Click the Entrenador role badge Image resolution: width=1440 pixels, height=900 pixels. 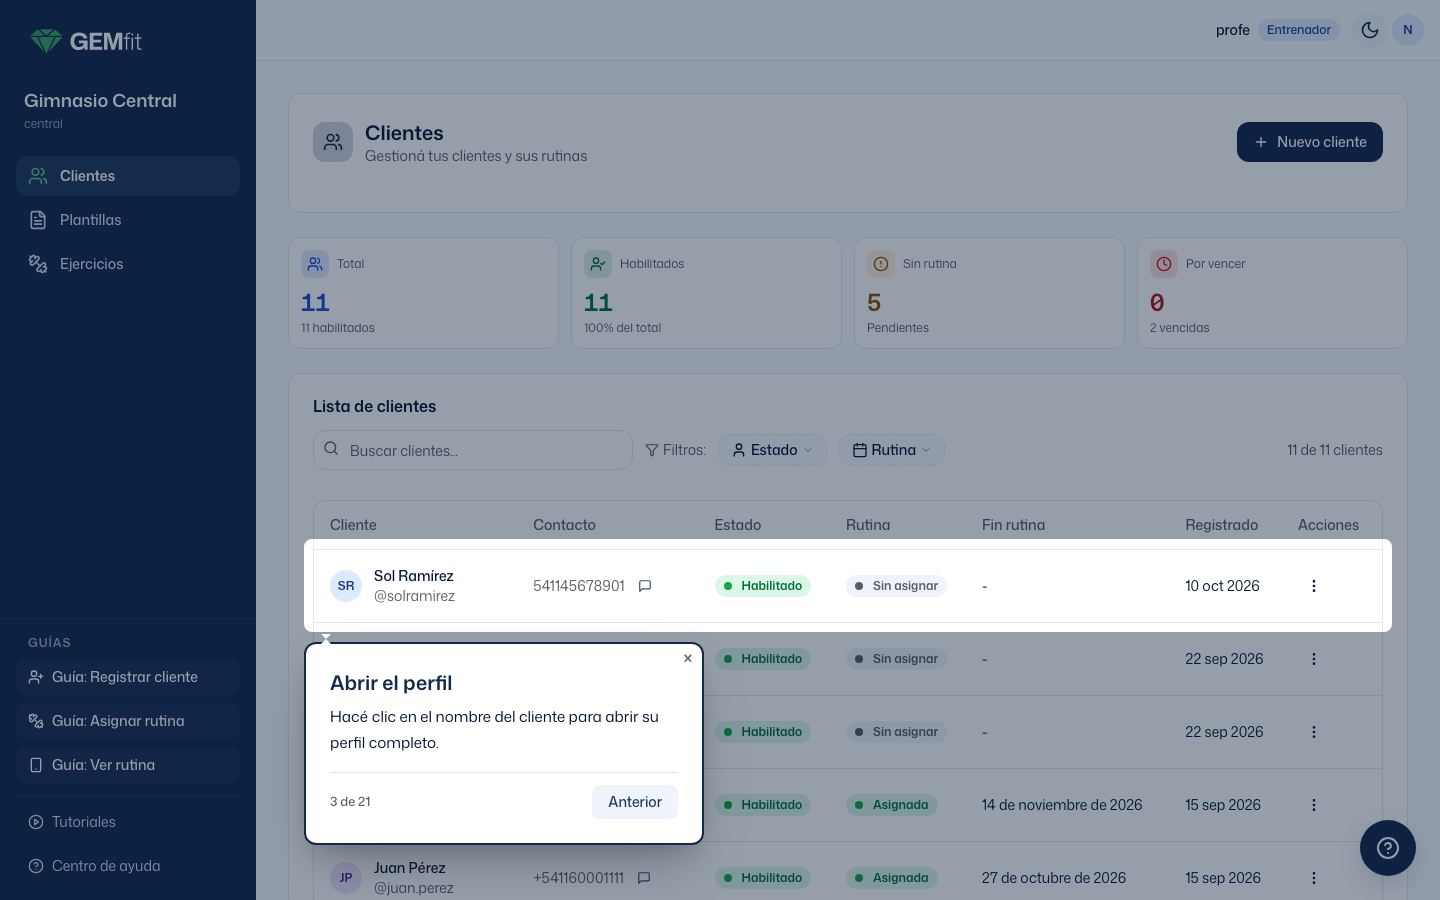pyautogui.click(x=1299, y=30)
